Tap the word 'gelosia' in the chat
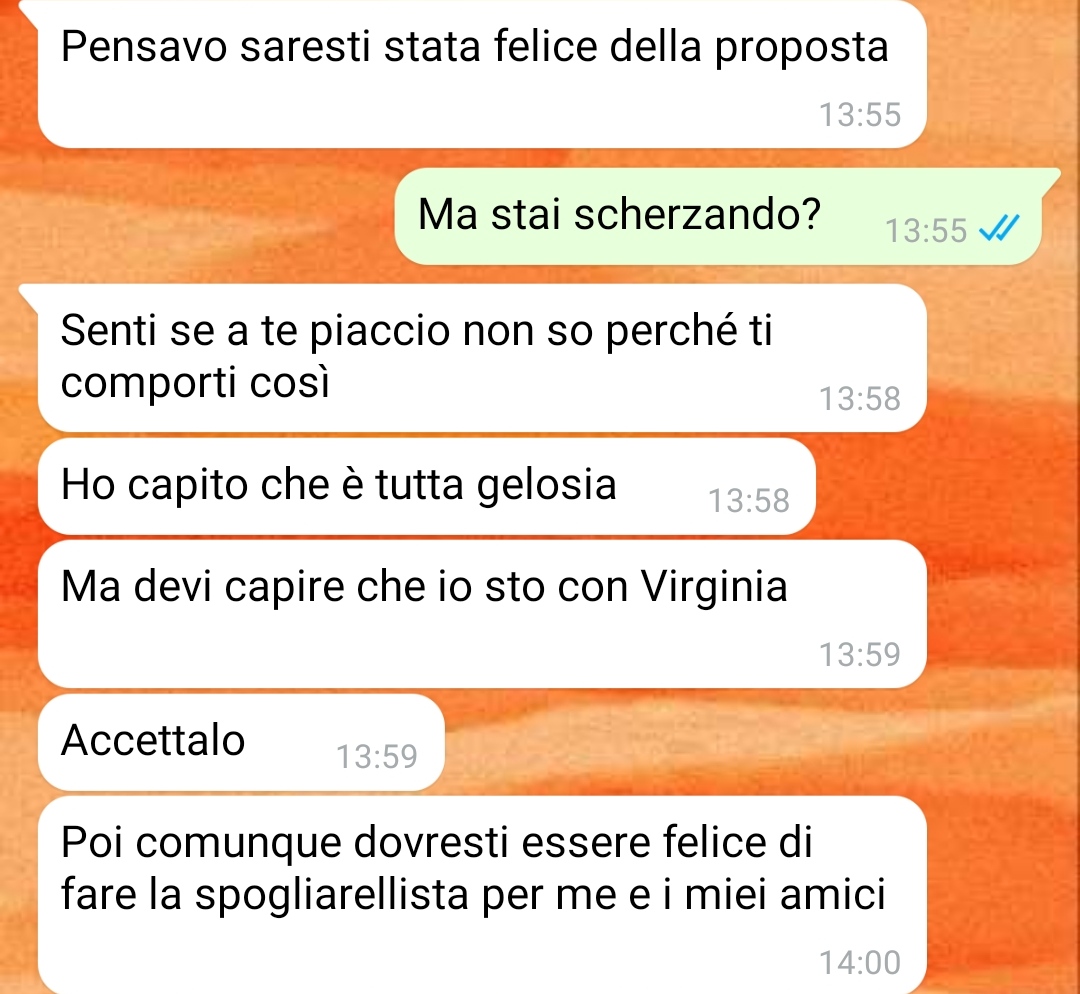Screen dimensions: 1080x994 click(x=547, y=486)
